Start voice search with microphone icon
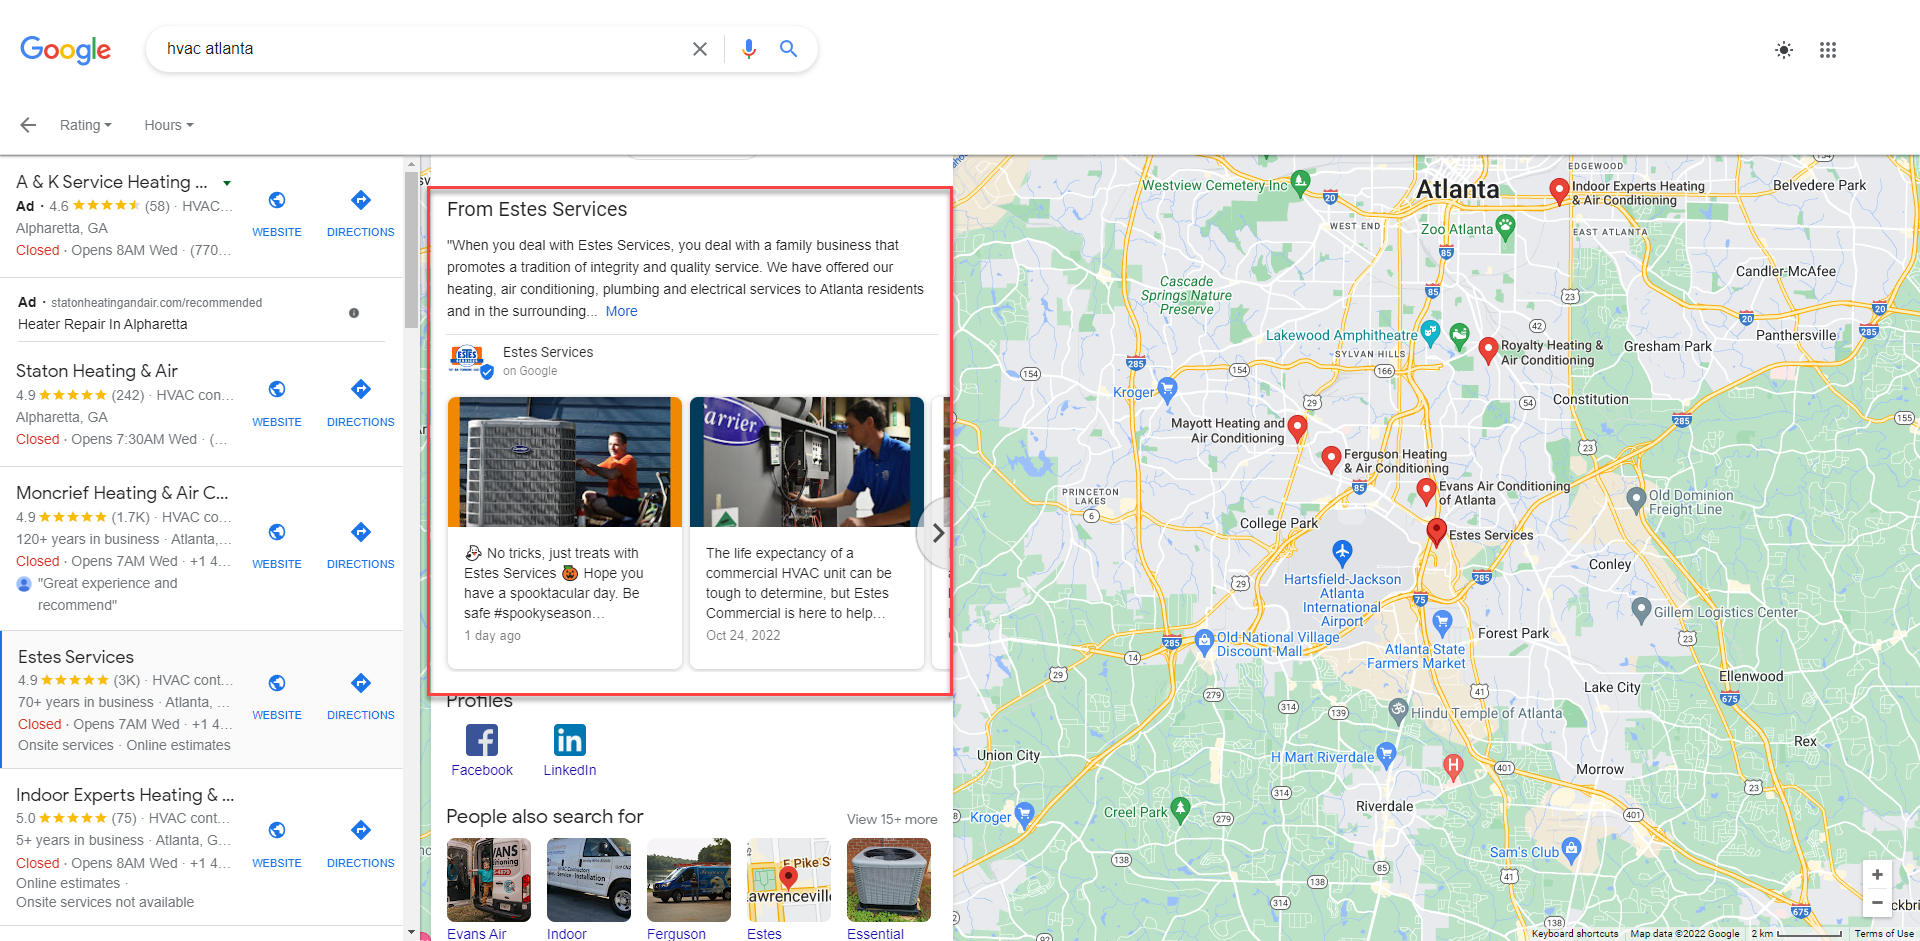This screenshot has height=941, width=1920. coord(749,49)
